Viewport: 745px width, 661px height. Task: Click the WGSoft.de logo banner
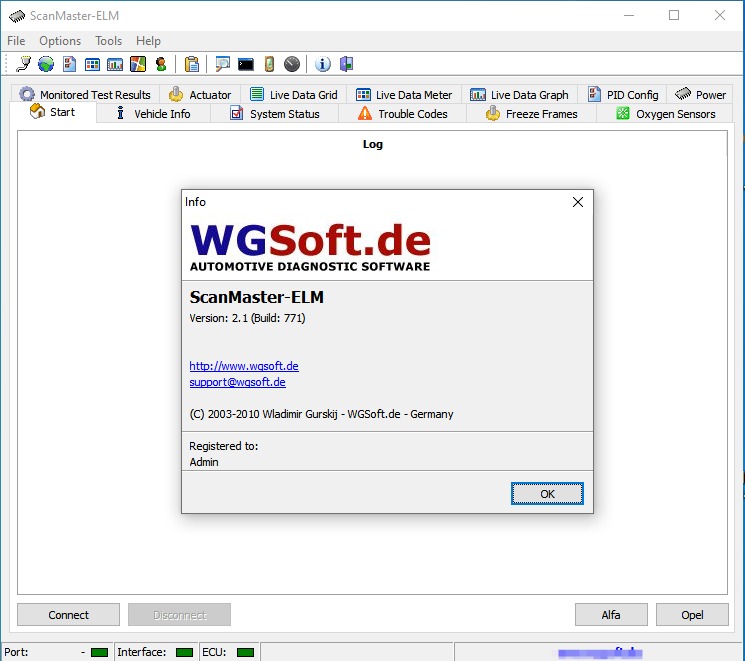pos(310,247)
